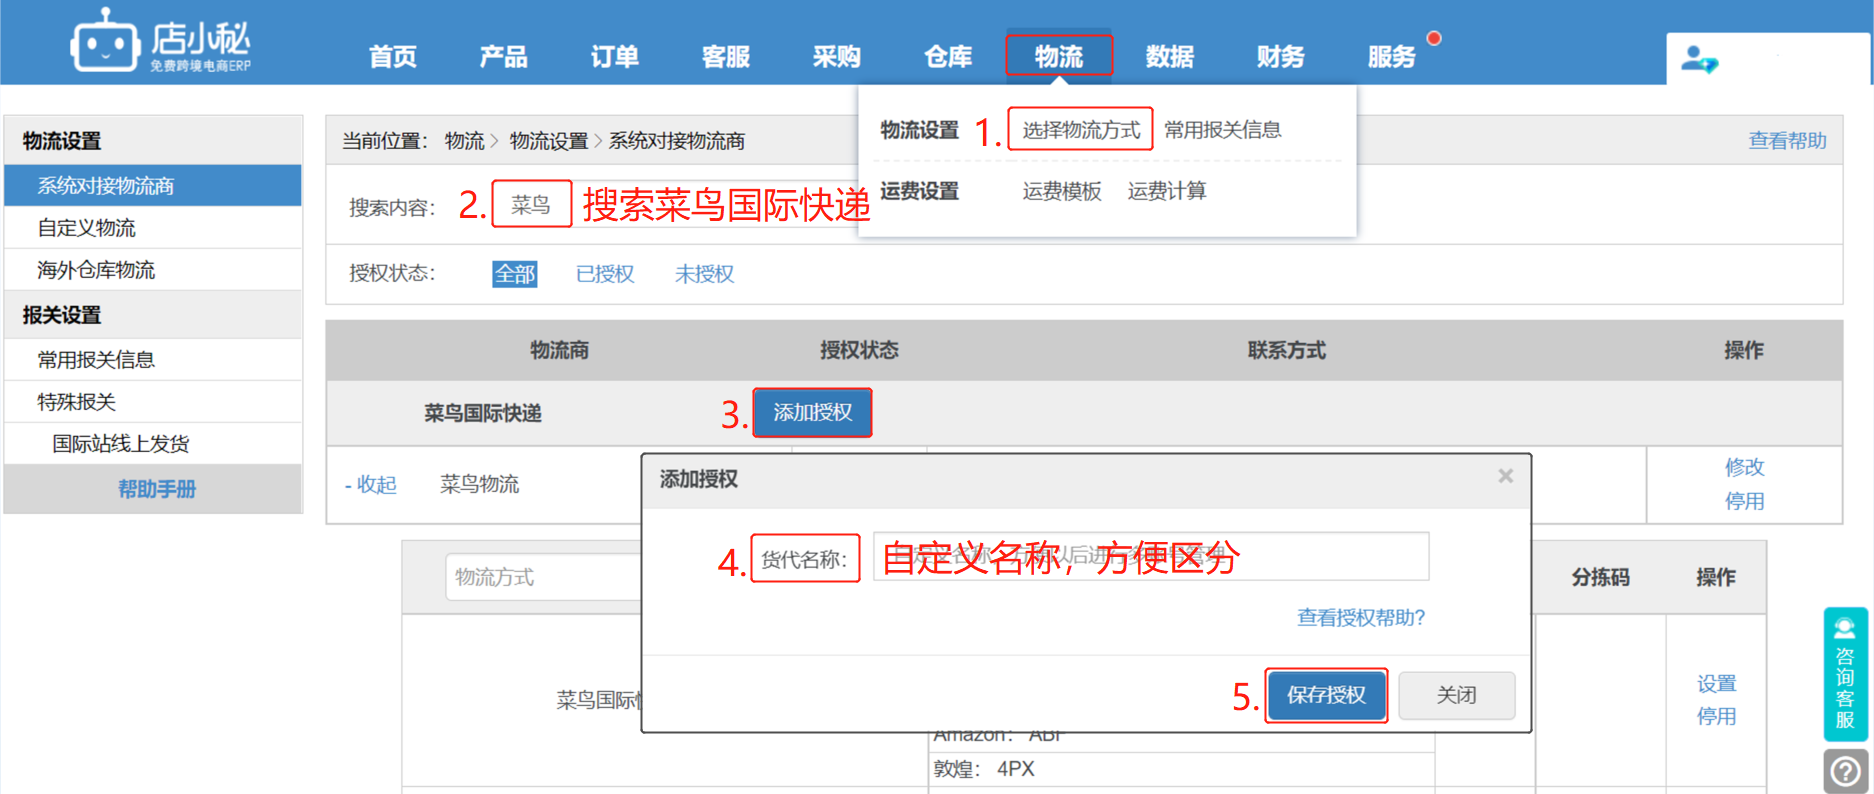Open the 服务 menu
This screenshot has width=1874, height=794.
click(x=1392, y=57)
